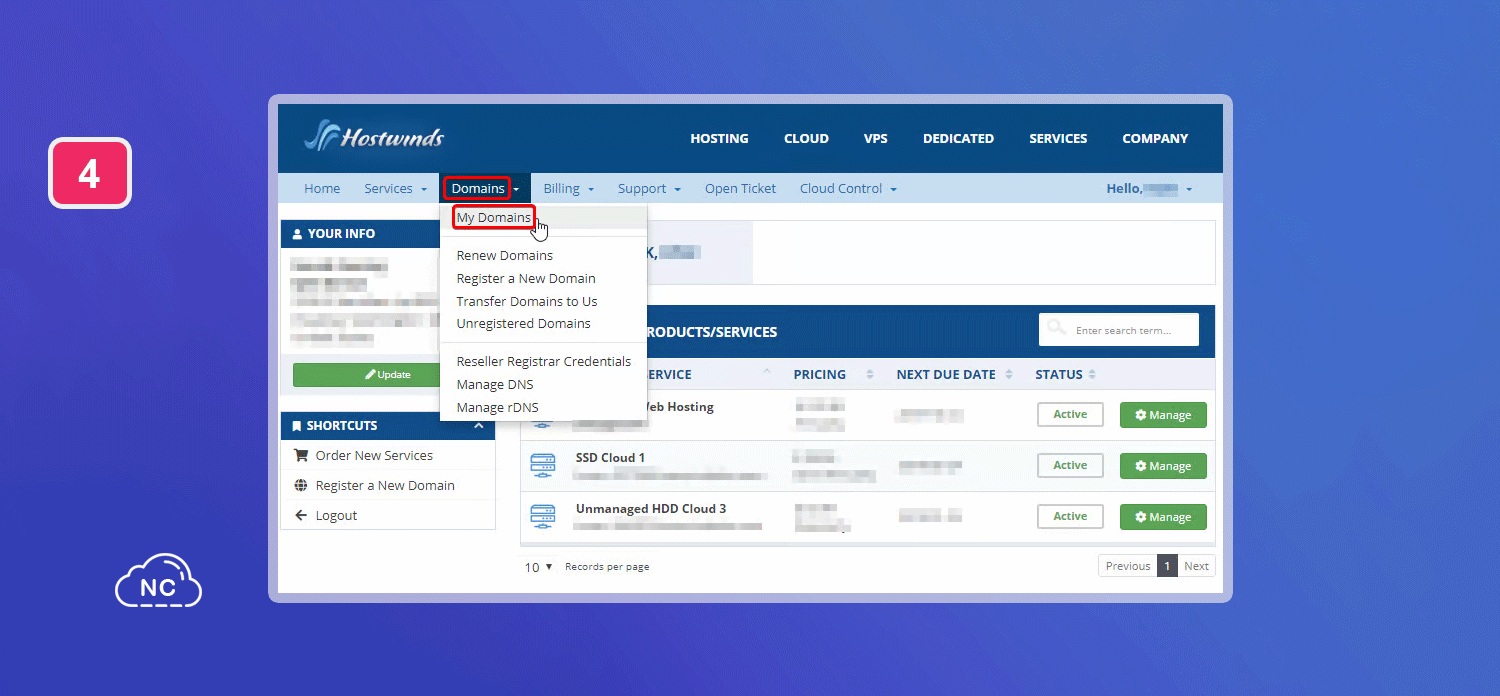
Task: Open the Hello user account dropdown
Action: 1149,188
